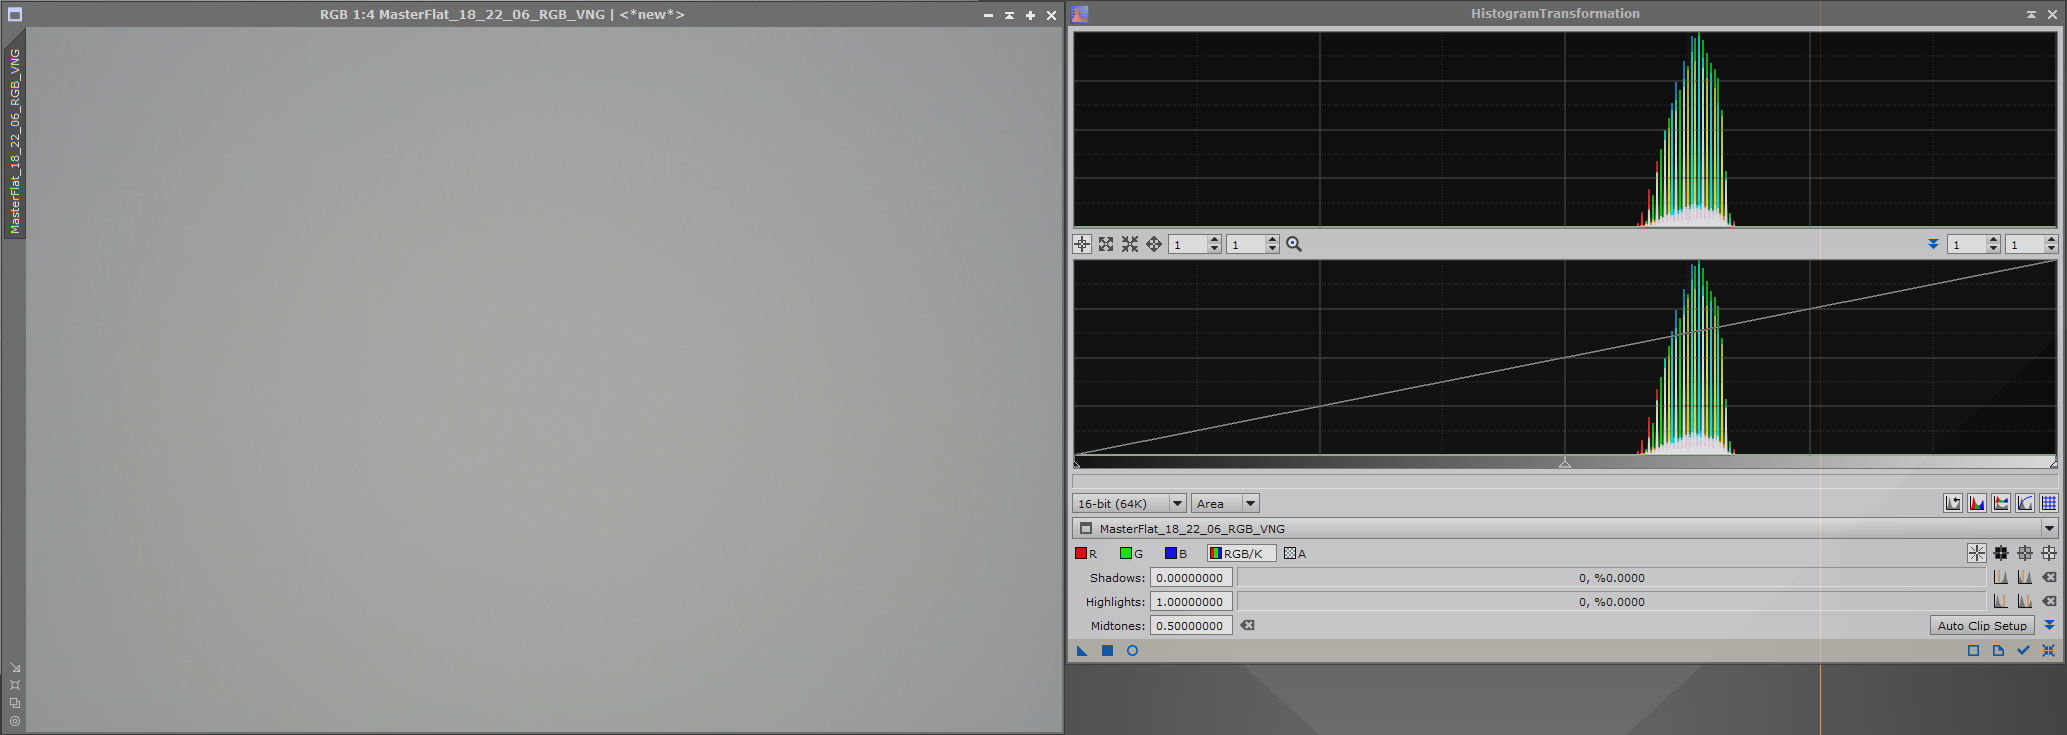Select the R red channel
The width and height of the screenshot is (2067, 735).
(x=1086, y=553)
